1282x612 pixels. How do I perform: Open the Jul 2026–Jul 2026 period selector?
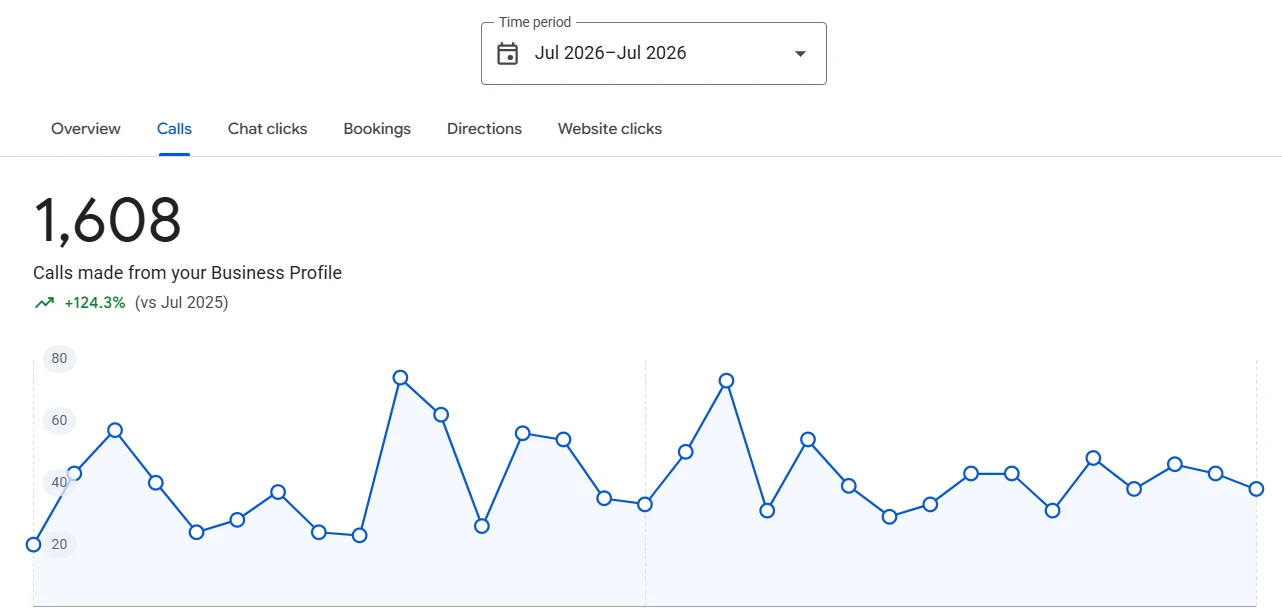[x=654, y=54]
